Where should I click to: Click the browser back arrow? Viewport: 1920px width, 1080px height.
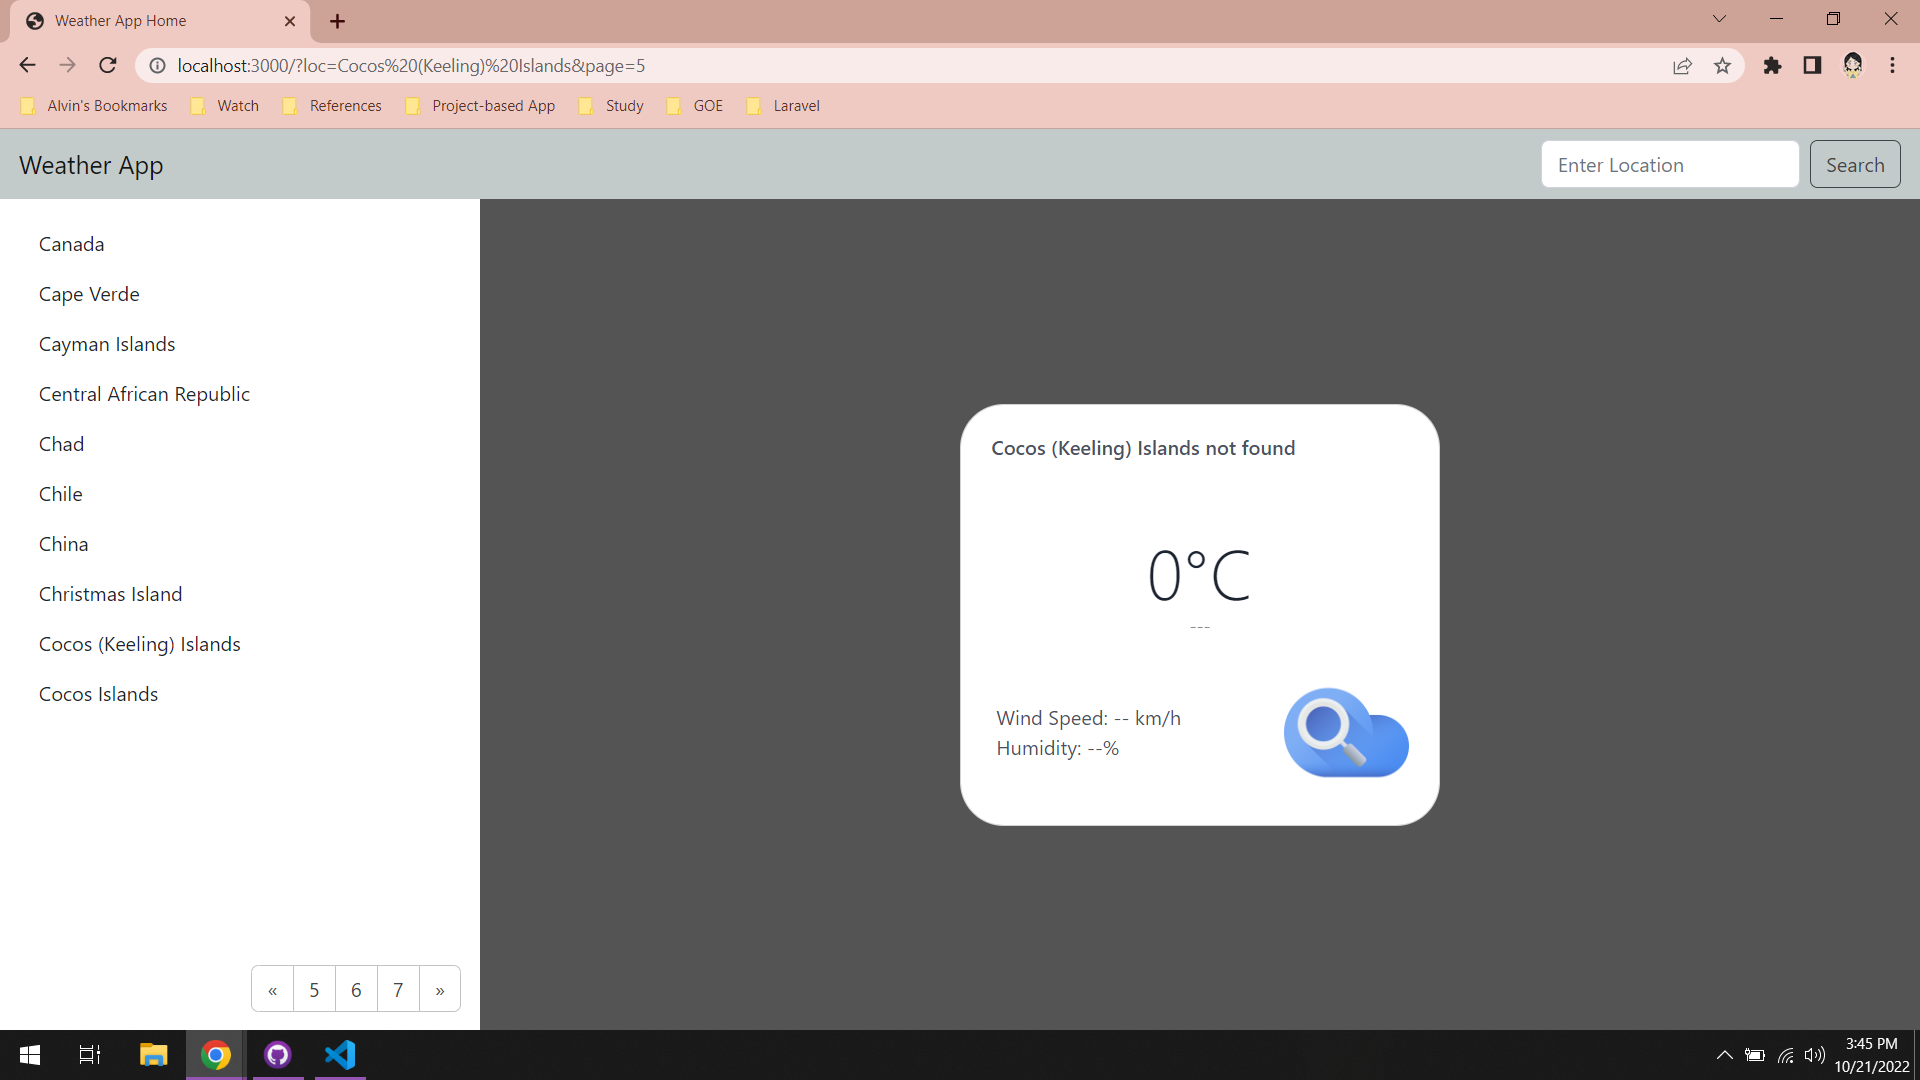tap(27, 65)
